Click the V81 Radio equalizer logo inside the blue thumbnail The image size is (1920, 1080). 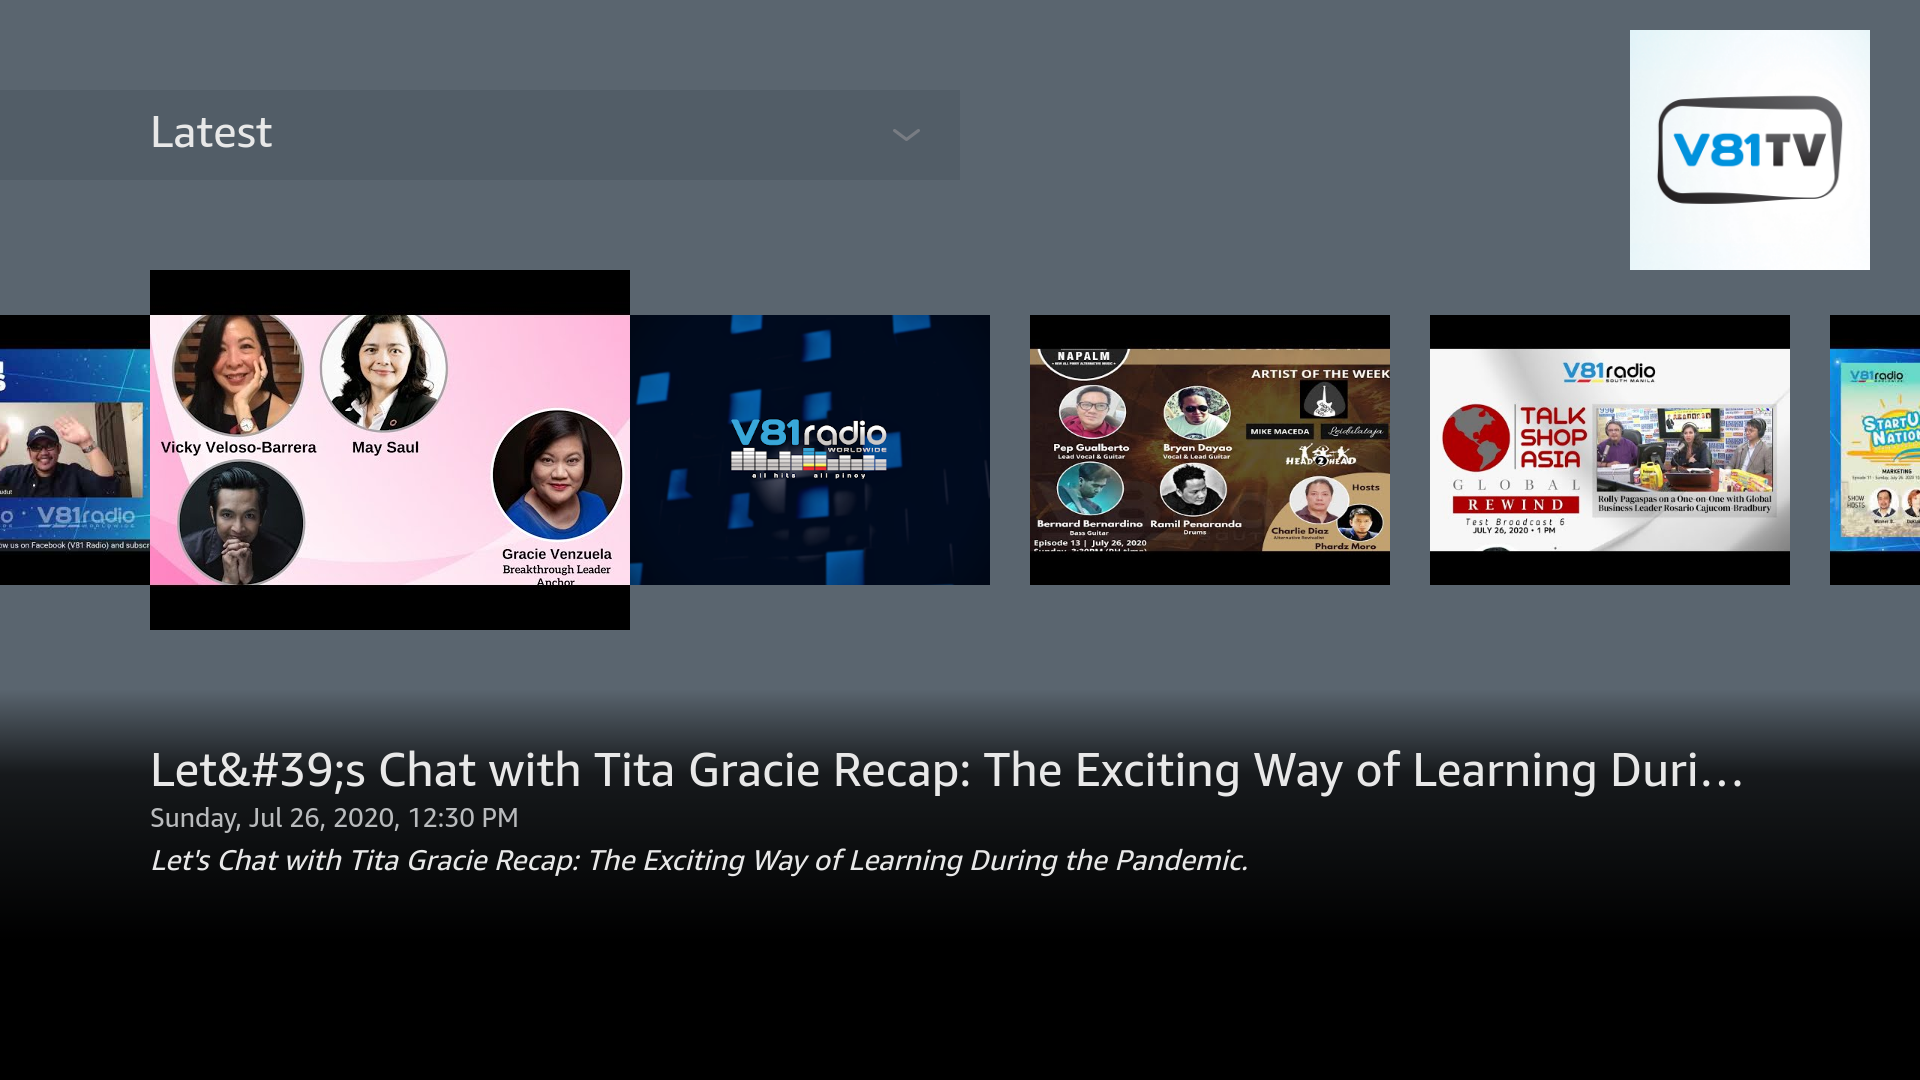pyautogui.click(x=809, y=445)
